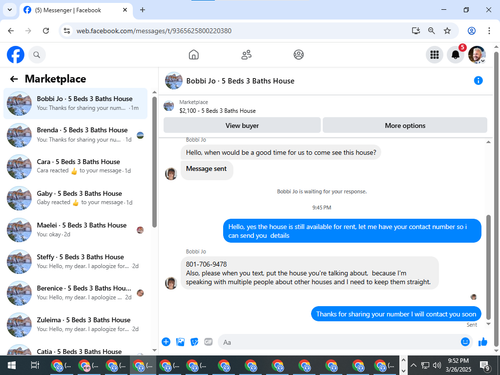
Task: Select the Messenger | Facebook tab
Action: click(x=76, y=10)
